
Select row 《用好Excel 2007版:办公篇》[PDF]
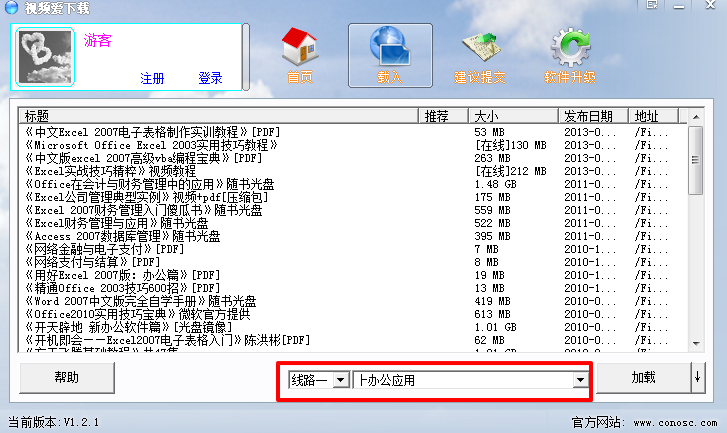coord(352,275)
